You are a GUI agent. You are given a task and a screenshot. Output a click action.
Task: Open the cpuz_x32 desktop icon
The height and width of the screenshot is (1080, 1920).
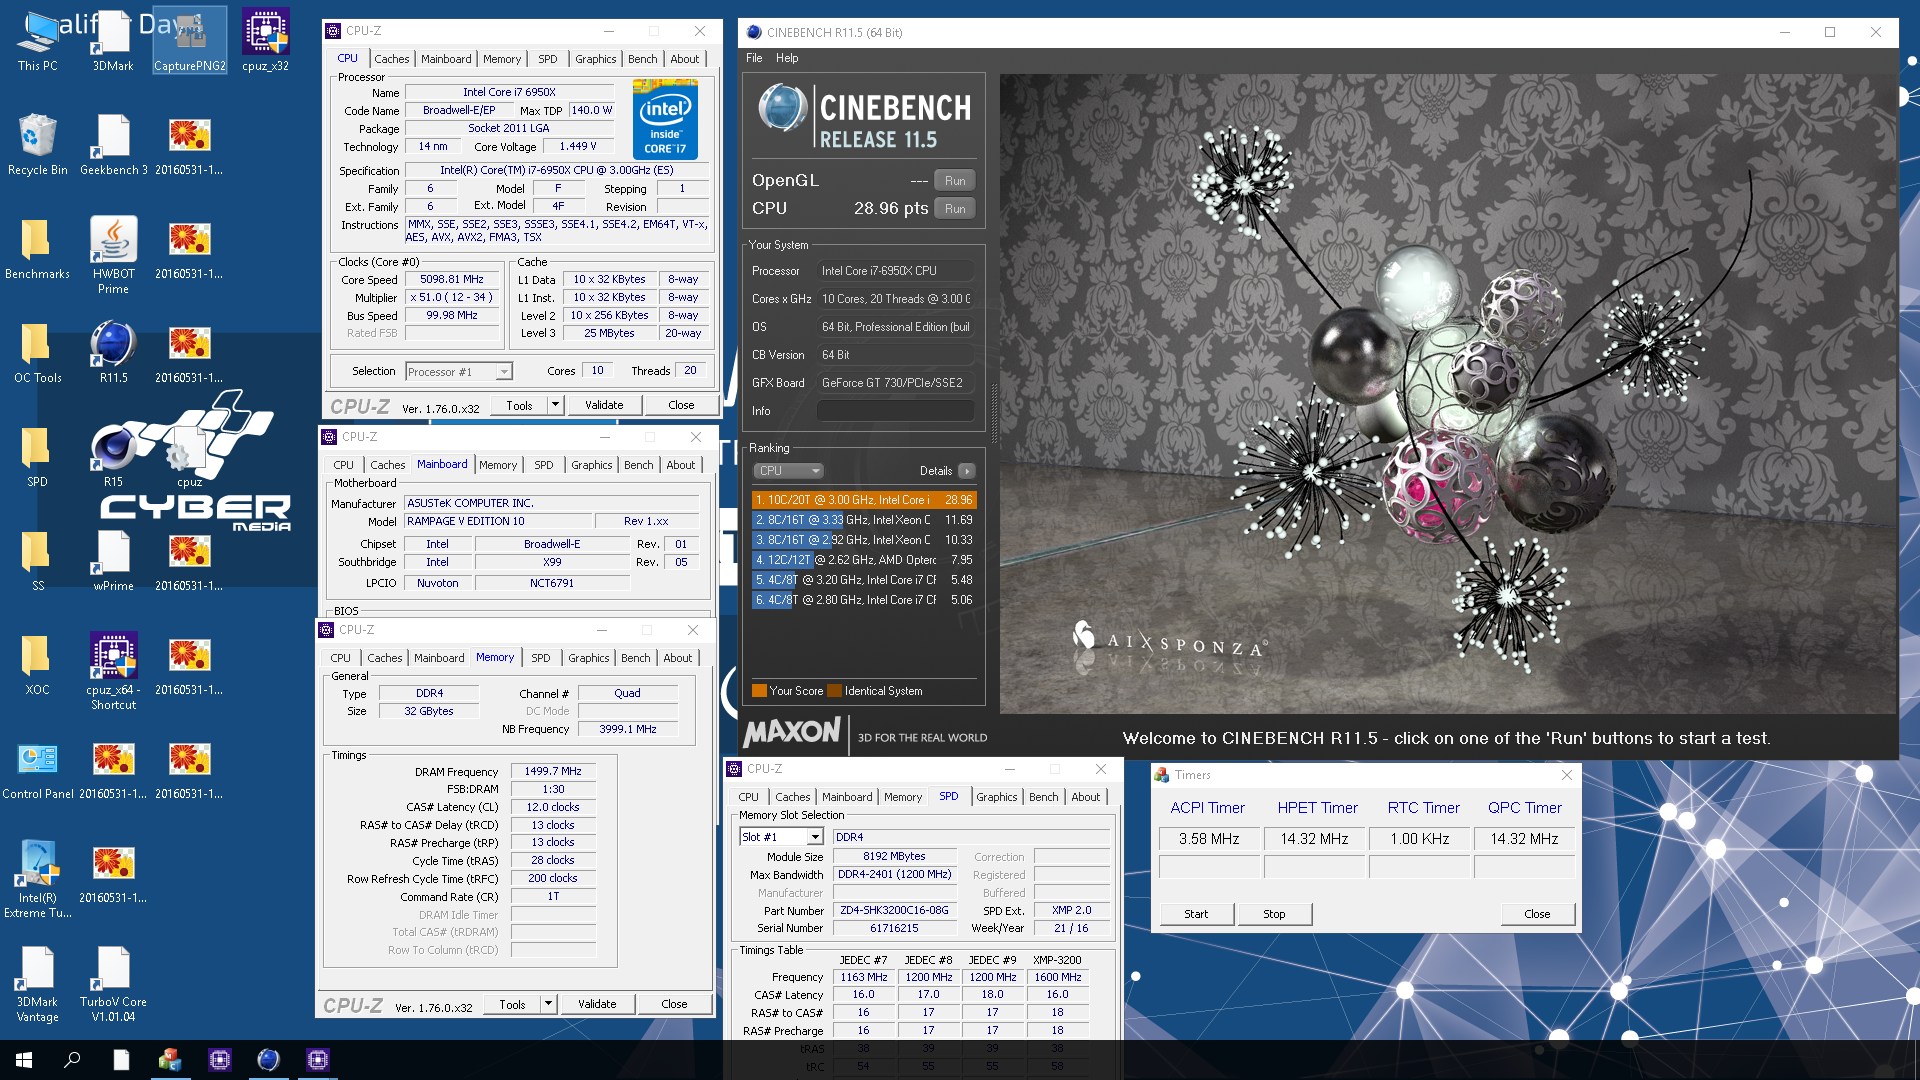click(265, 40)
